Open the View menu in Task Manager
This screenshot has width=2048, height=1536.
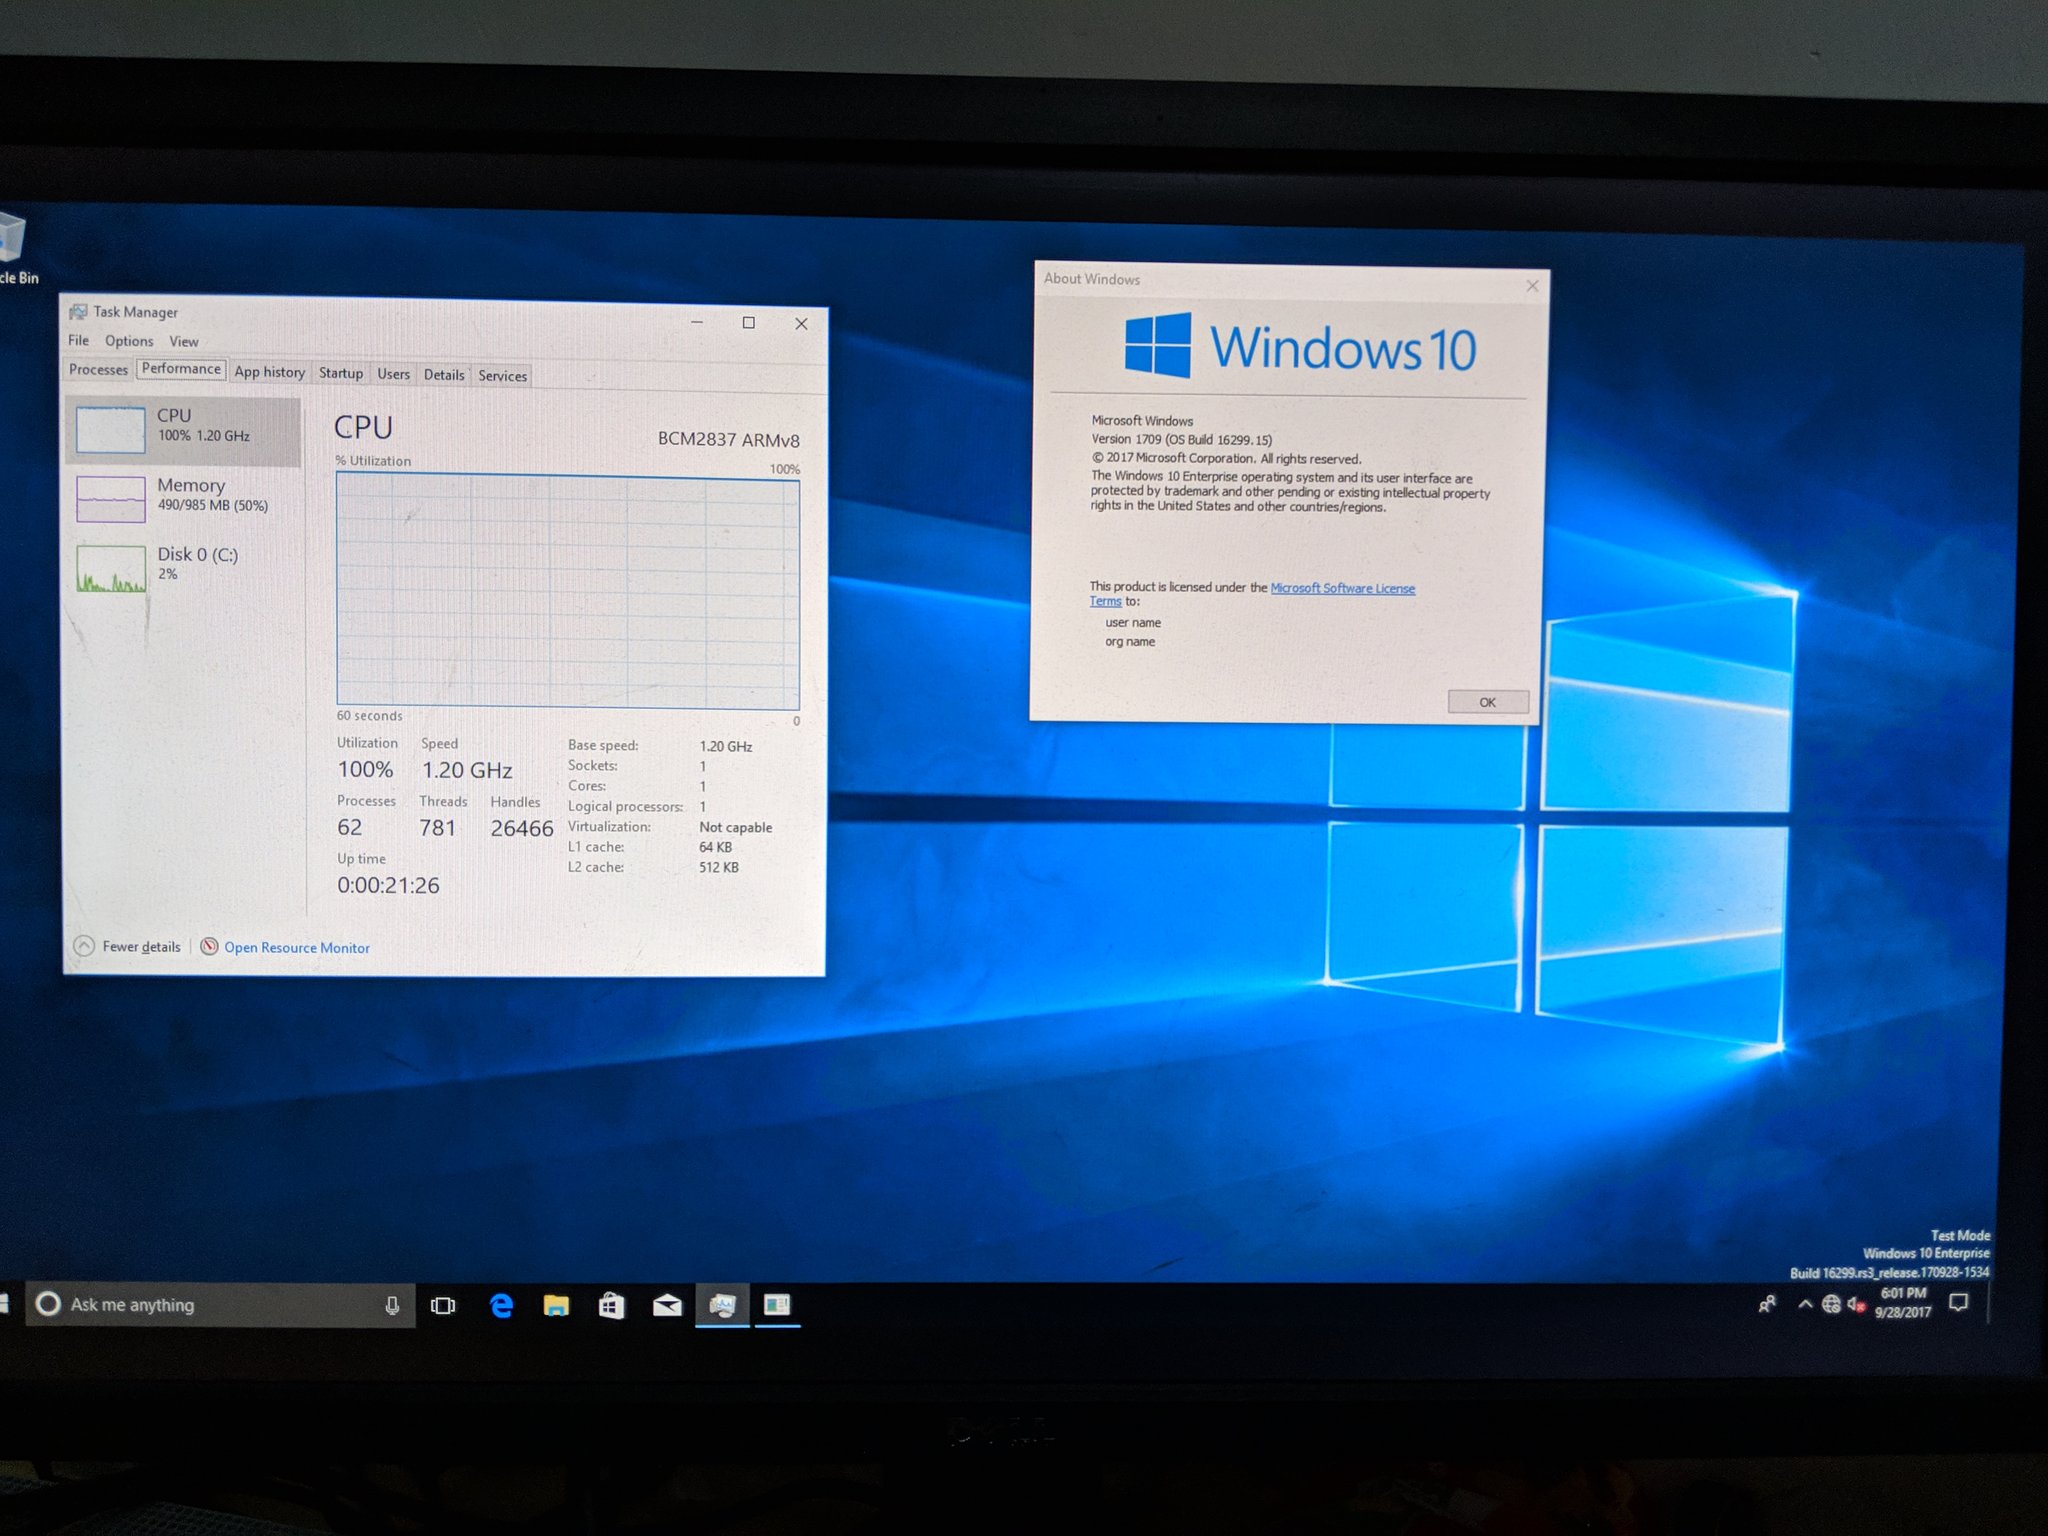tap(184, 341)
